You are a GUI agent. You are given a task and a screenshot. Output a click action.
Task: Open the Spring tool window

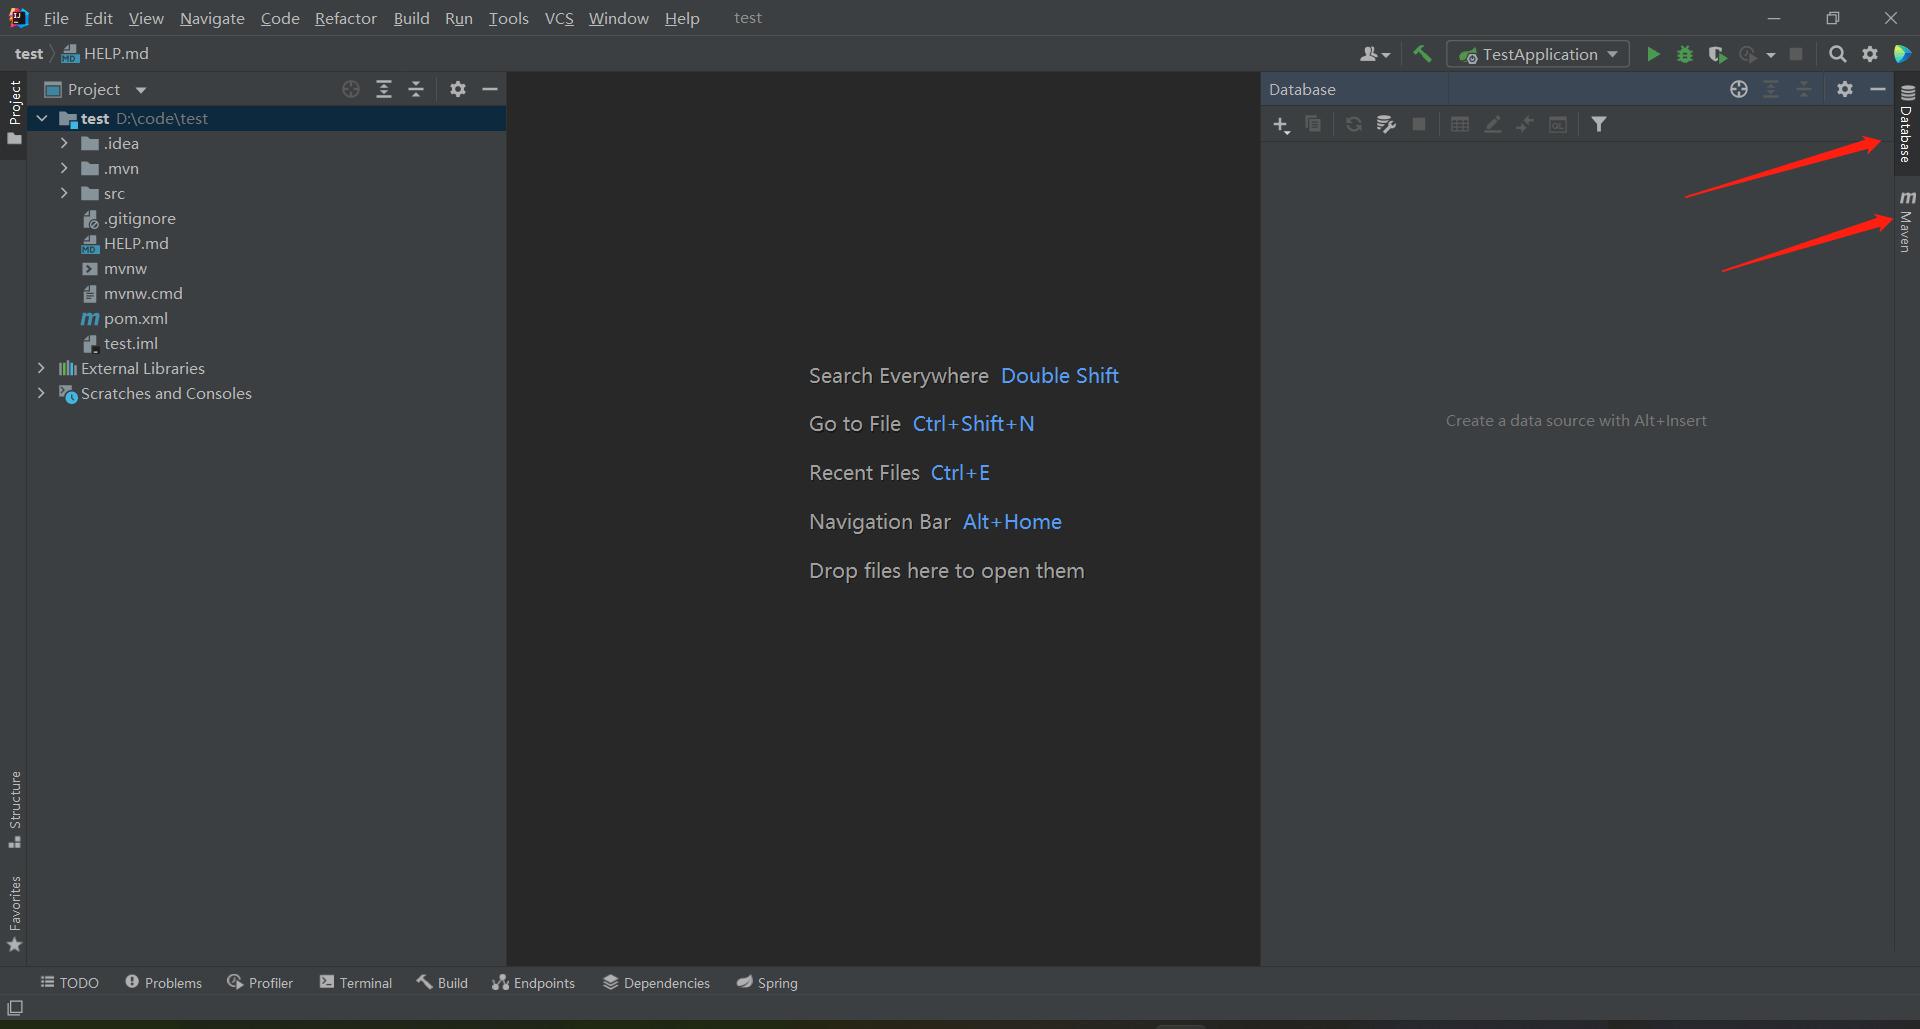[767, 983]
